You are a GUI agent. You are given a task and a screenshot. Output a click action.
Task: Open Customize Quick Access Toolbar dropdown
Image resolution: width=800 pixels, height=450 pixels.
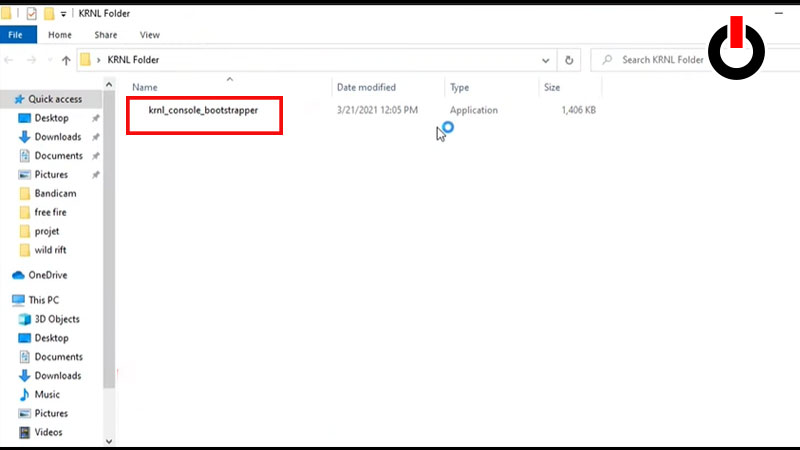(x=63, y=14)
